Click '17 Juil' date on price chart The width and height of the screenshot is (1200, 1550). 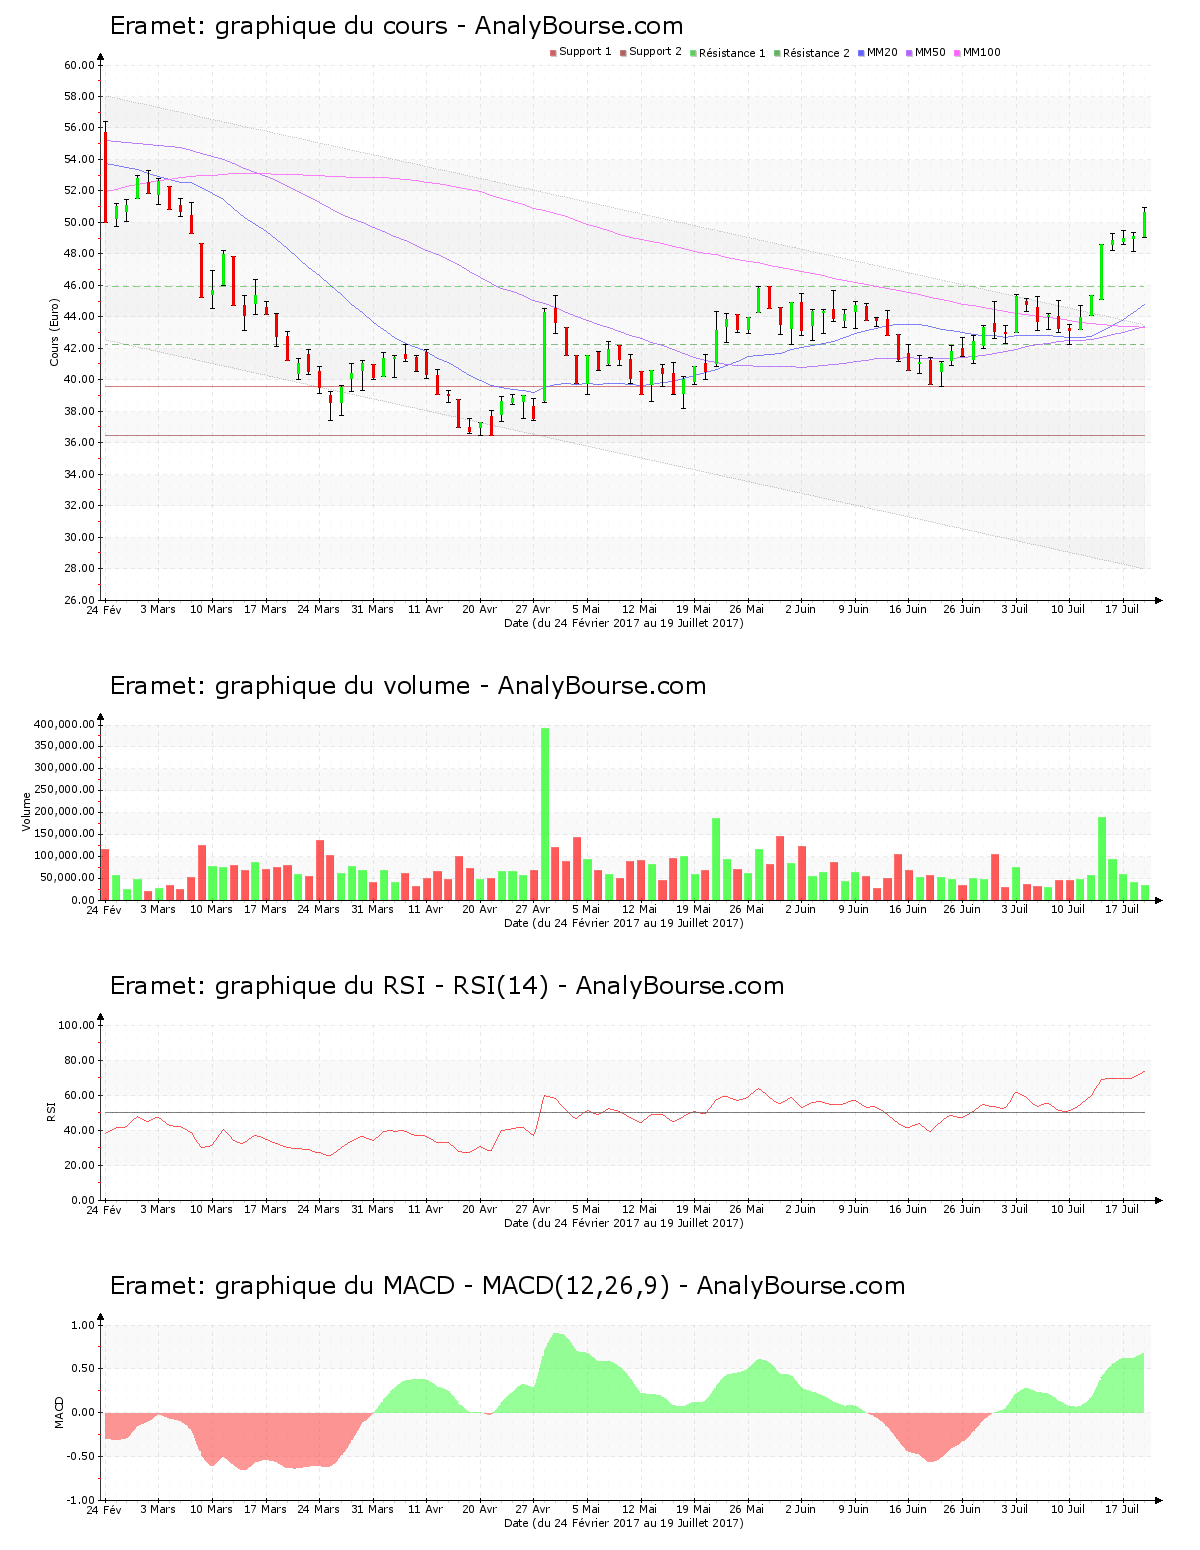tap(1122, 609)
